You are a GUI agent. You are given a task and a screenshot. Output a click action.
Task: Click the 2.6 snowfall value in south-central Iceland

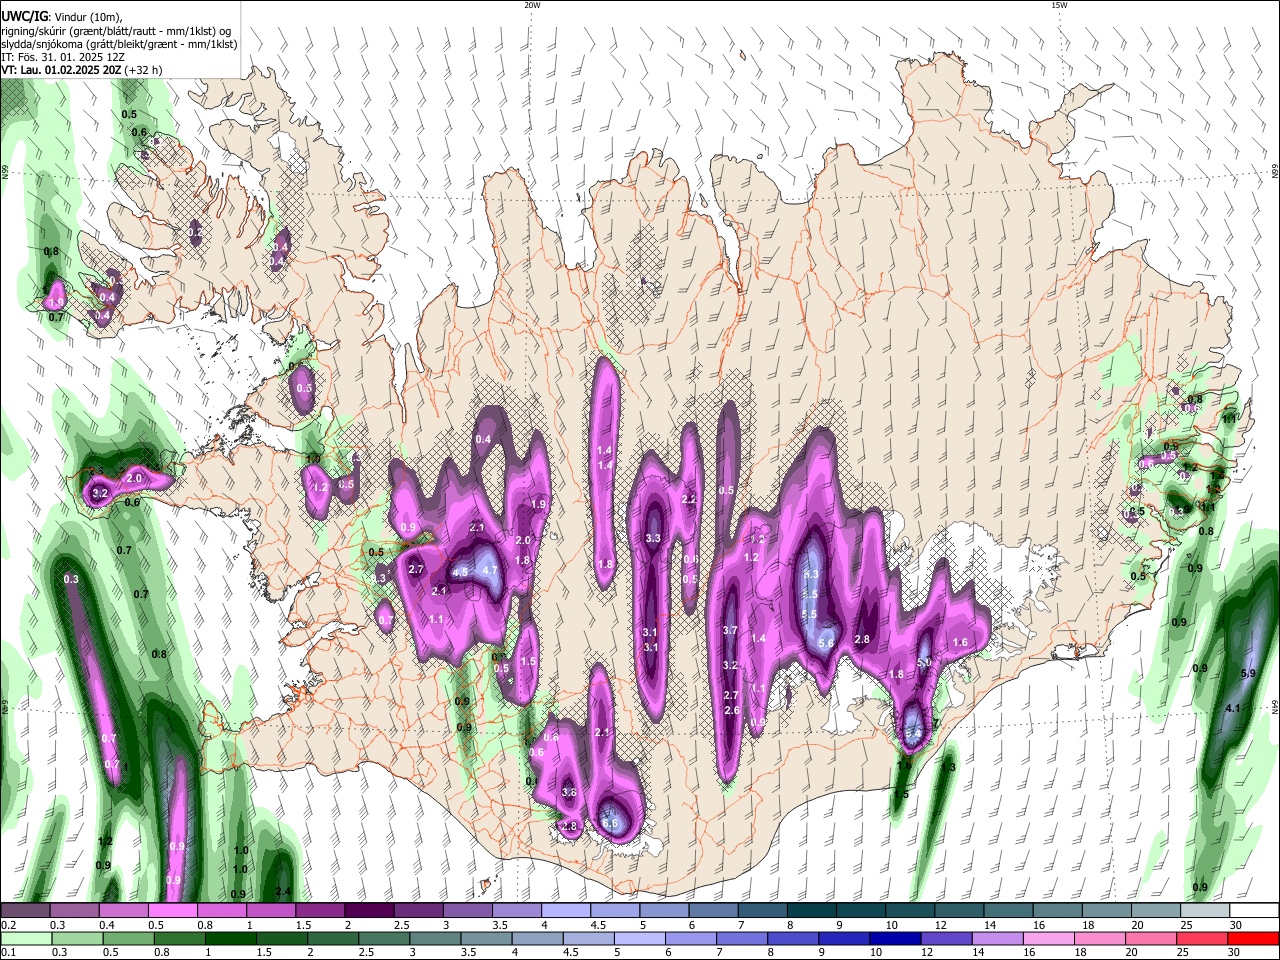coord(731,710)
